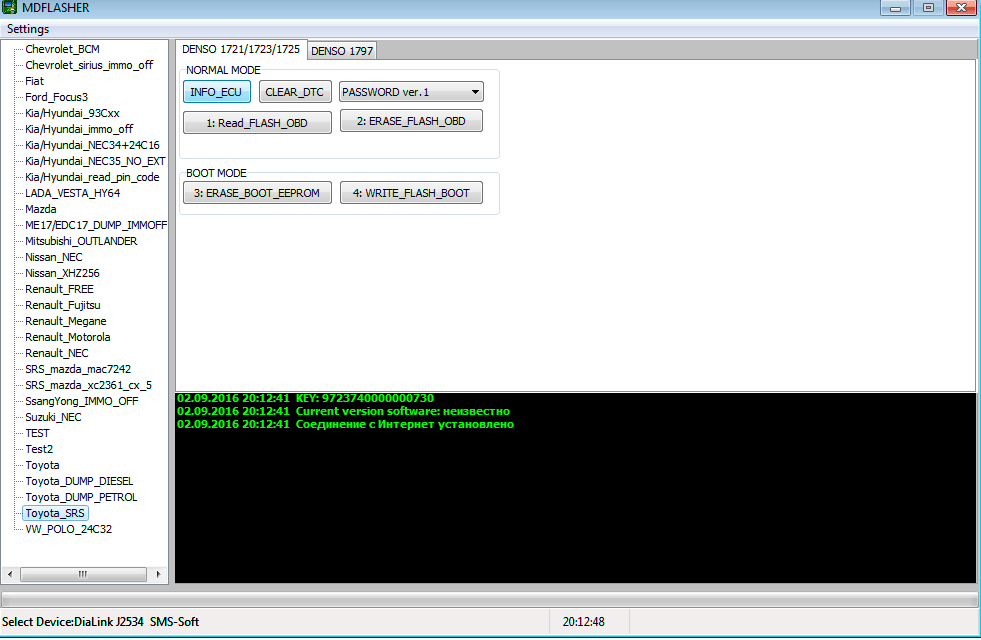Click the MDFLASHER app icon in title bar
The width and height of the screenshot is (981, 640).
coord(9,8)
